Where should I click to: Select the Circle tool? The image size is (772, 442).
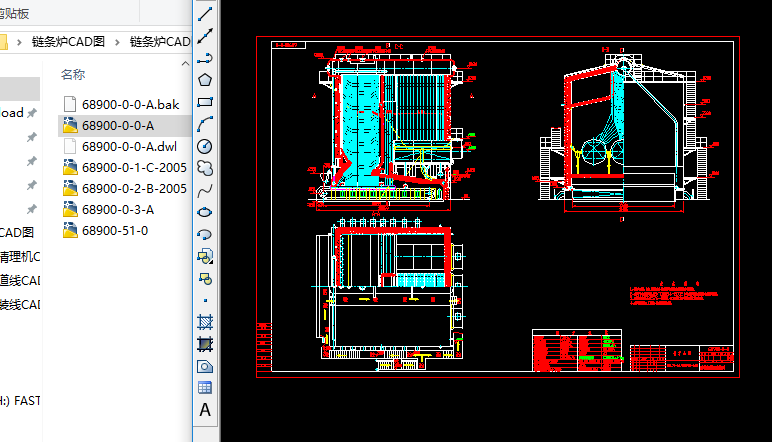click(205, 146)
